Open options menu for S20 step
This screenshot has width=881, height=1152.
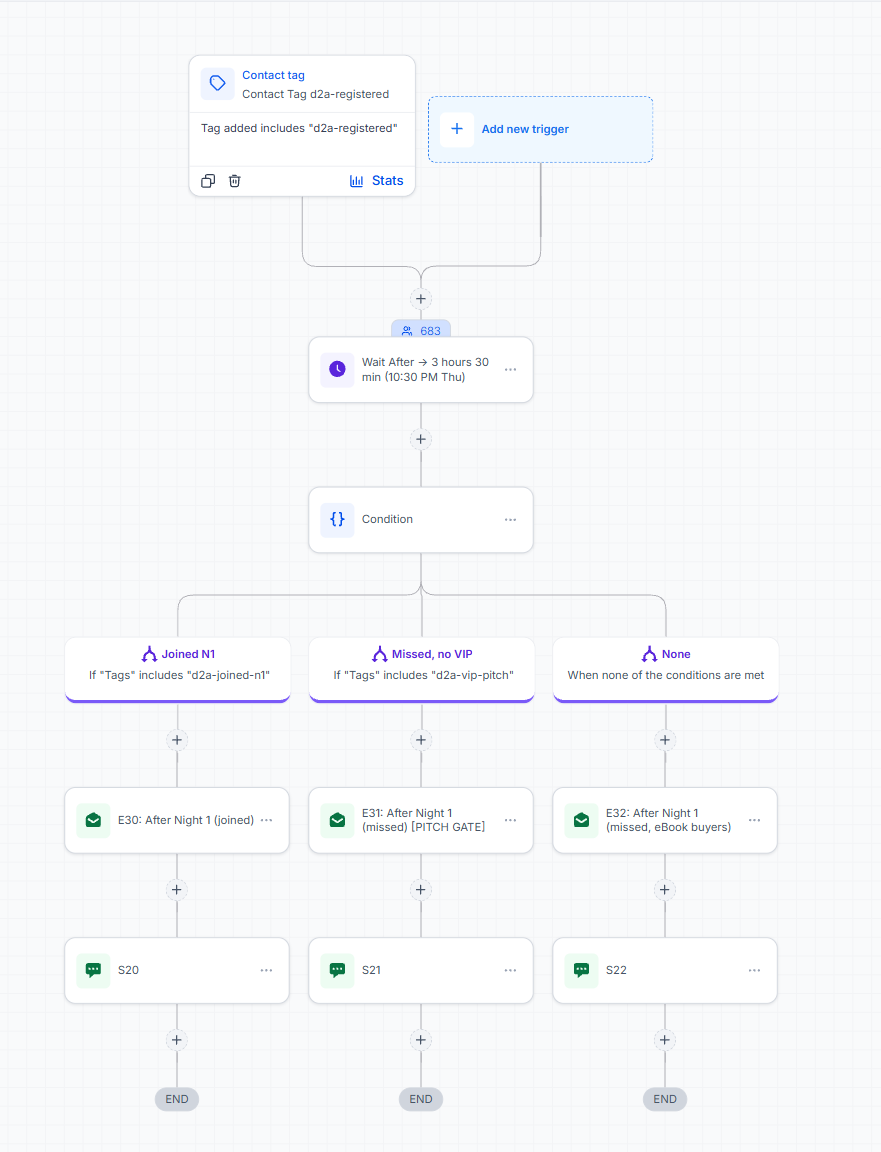(x=267, y=970)
